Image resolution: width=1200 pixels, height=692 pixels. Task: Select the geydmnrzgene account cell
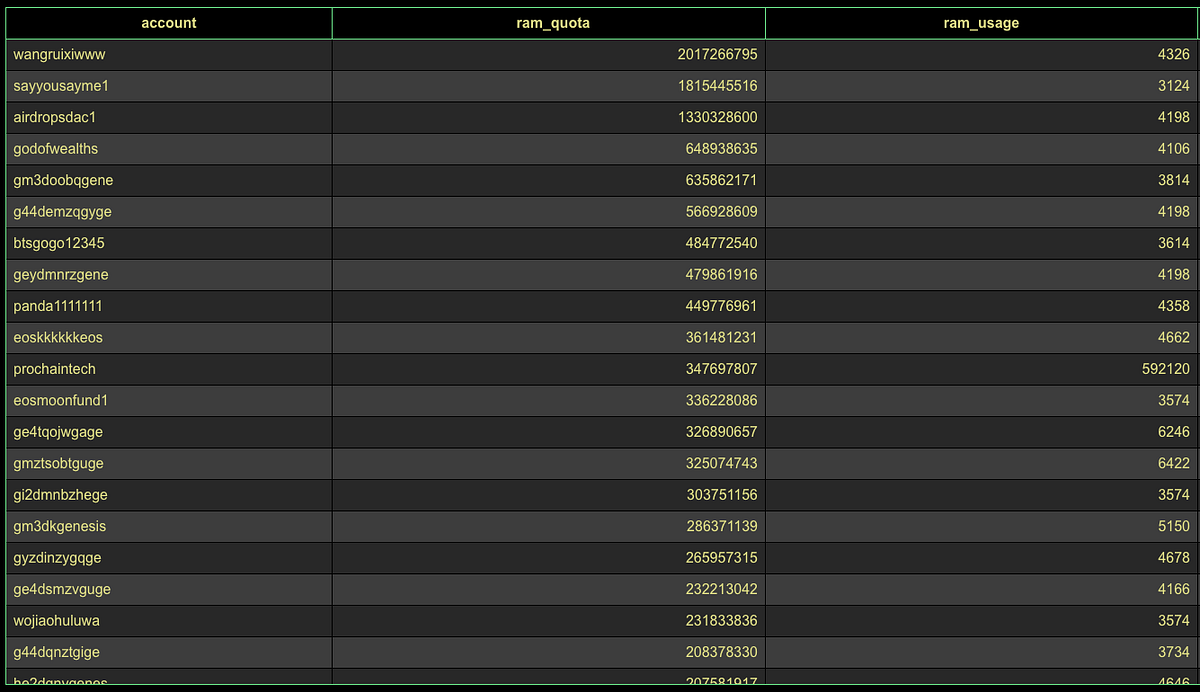pyautogui.click(x=169, y=275)
